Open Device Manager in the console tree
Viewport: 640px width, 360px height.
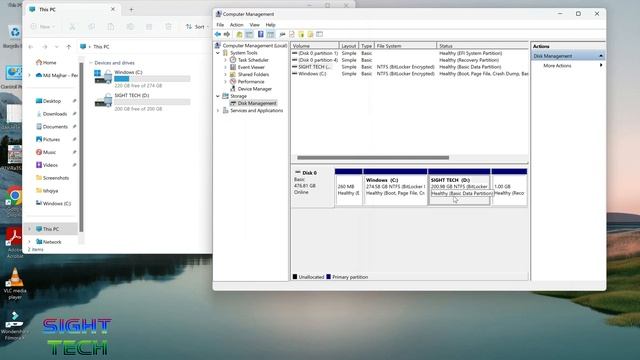(x=254, y=89)
